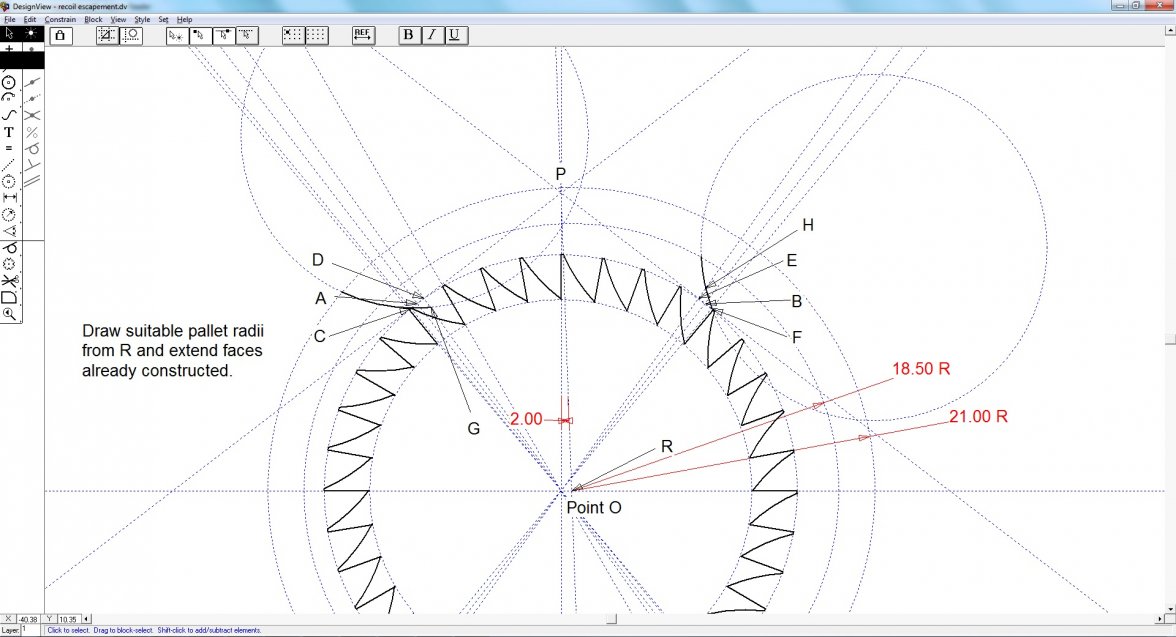Select the linear dimension tool
The width and height of the screenshot is (1176, 637).
pos(10,198)
